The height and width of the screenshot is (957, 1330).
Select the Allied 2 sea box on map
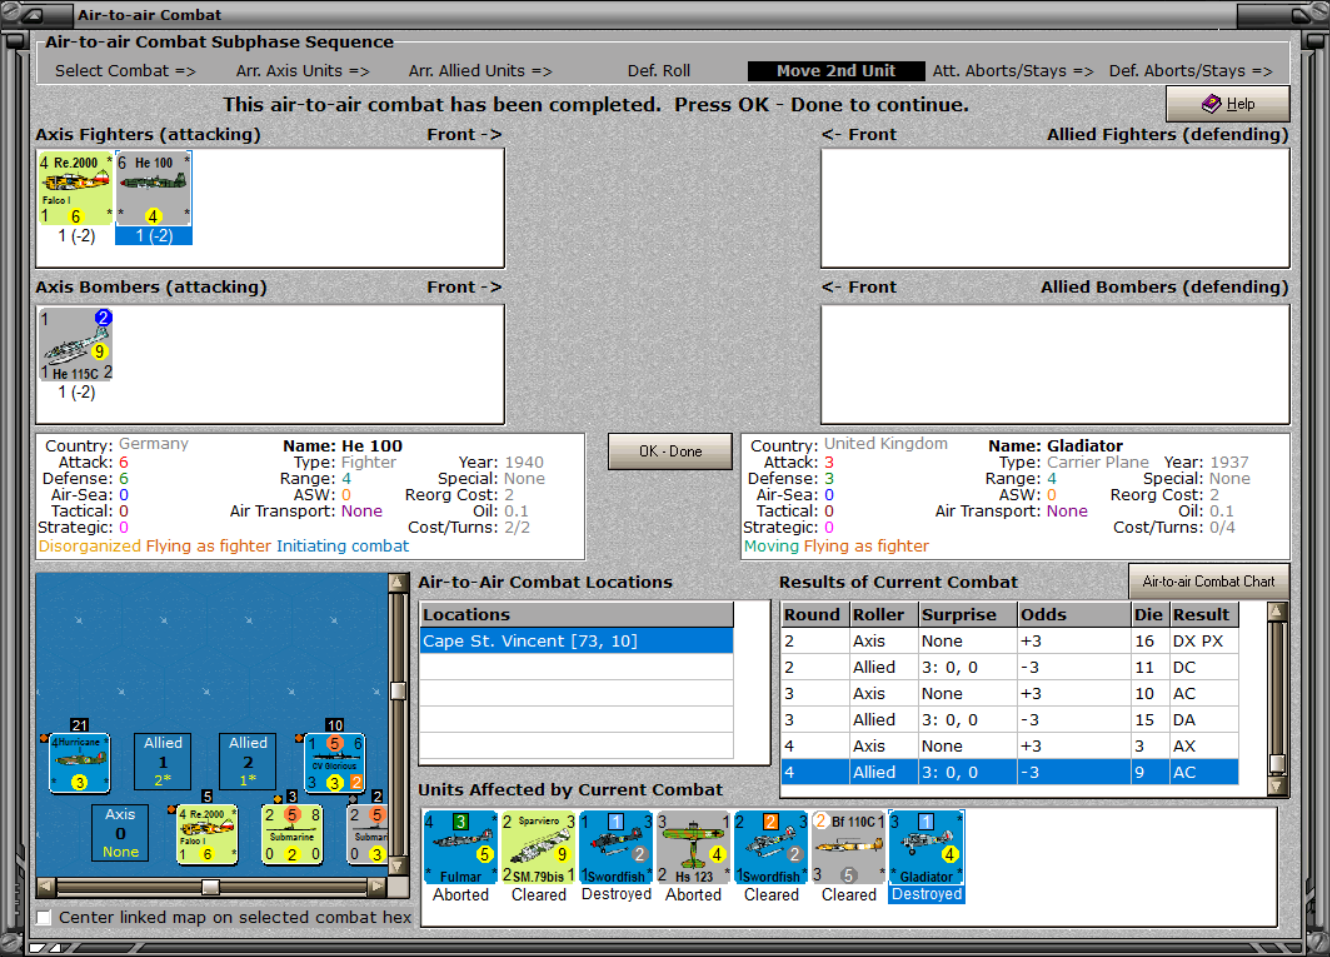pos(248,761)
